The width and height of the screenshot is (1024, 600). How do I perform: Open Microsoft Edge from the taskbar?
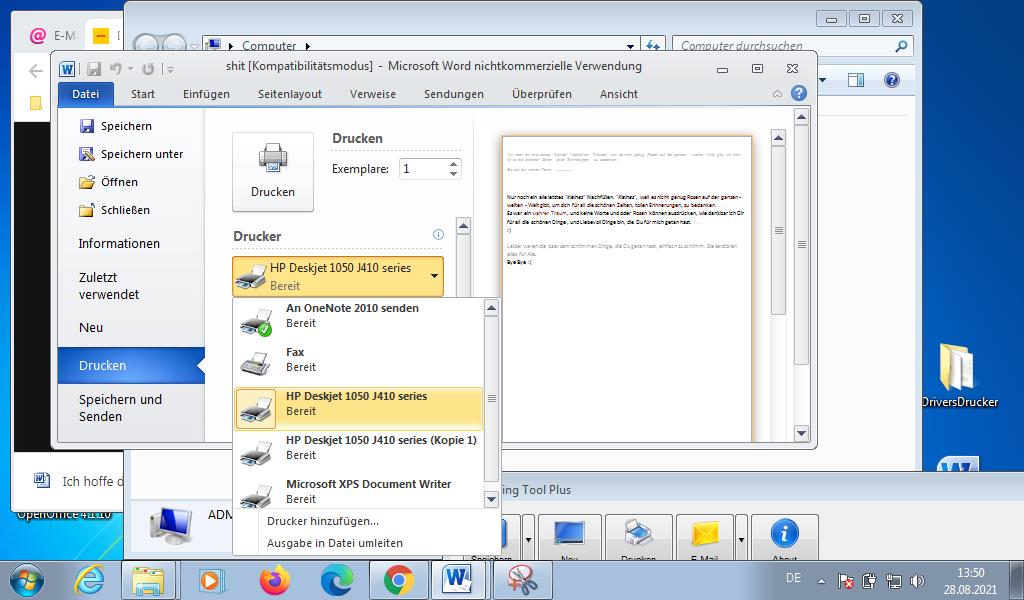click(337, 580)
